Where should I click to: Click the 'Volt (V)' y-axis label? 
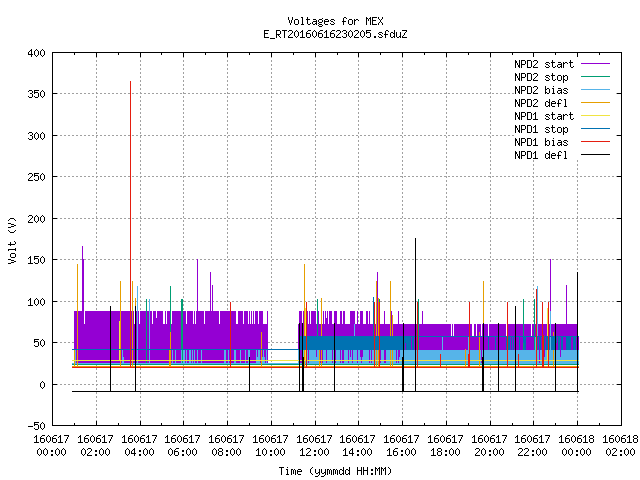pos(12,240)
